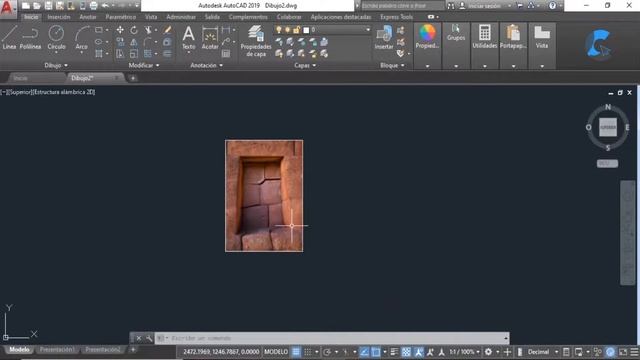Toggle clean screen icon in status bar
Viewport: 640px width, 360px height.
[x=623, y=352]
